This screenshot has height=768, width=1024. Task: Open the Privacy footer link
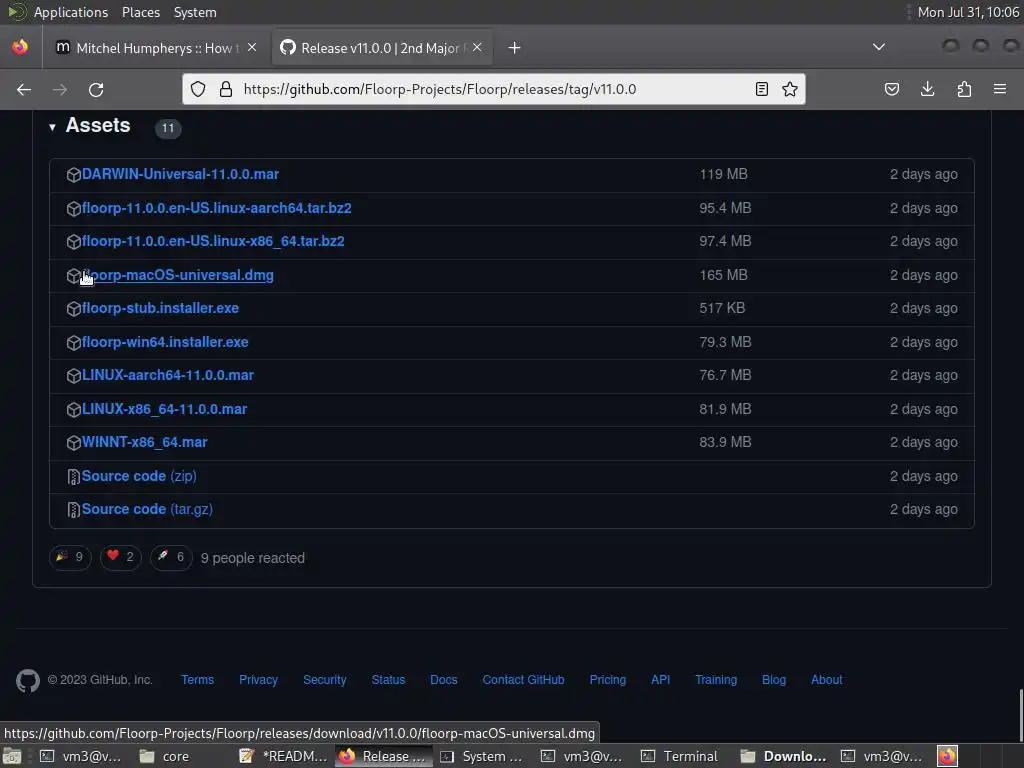258,680
